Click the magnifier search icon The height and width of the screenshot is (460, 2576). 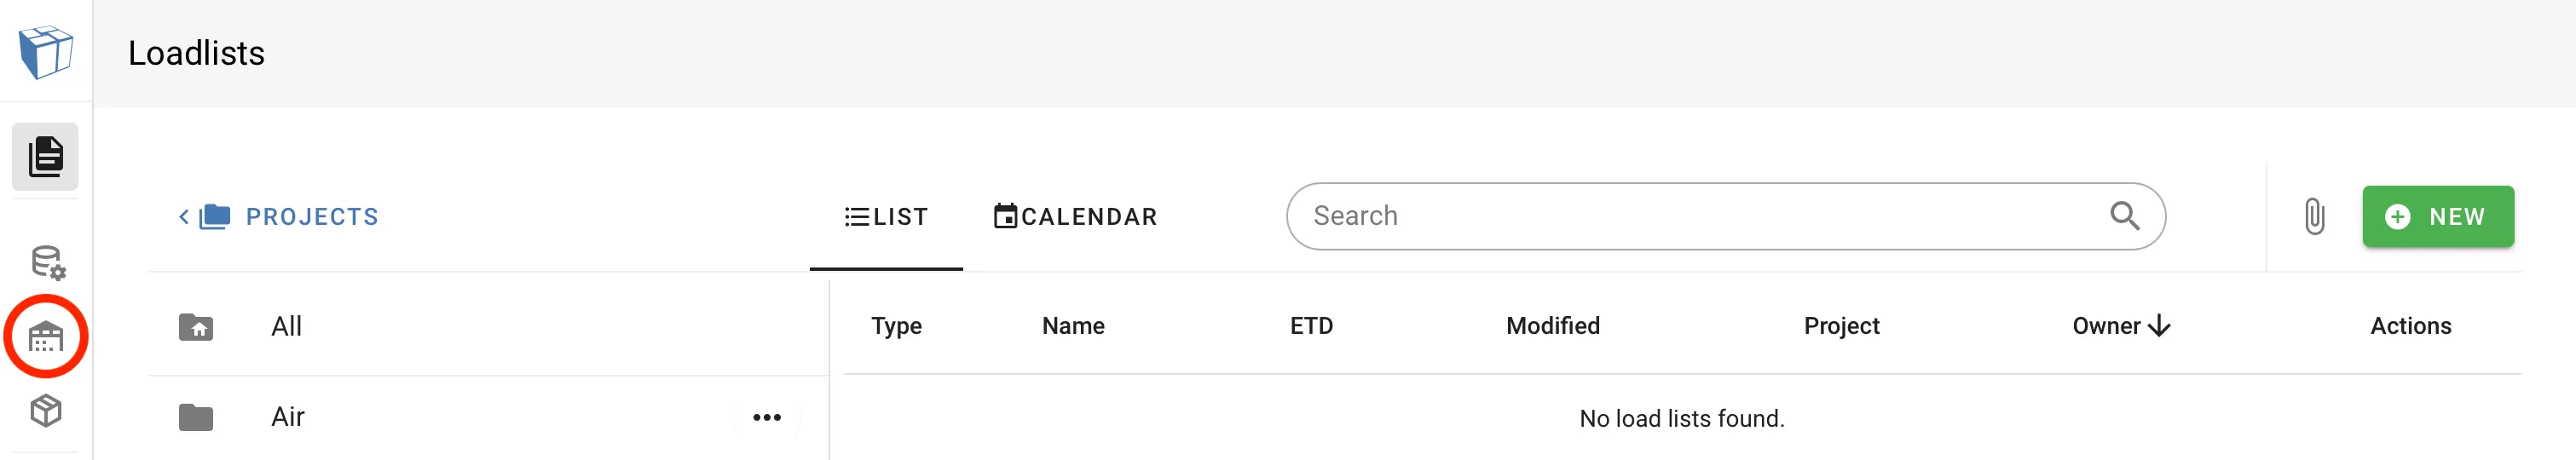click(x=2124, y=216)
